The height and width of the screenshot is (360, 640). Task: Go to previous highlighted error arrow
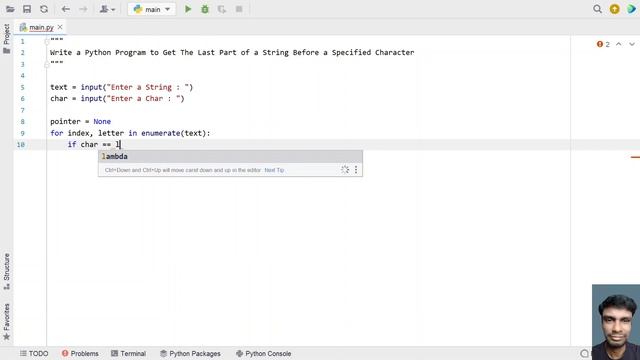pos(619,44)
